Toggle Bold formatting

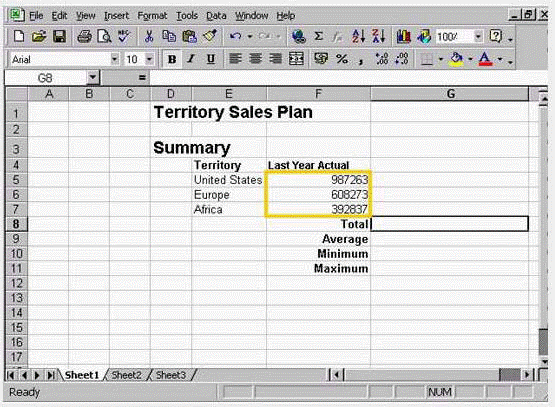172,59
